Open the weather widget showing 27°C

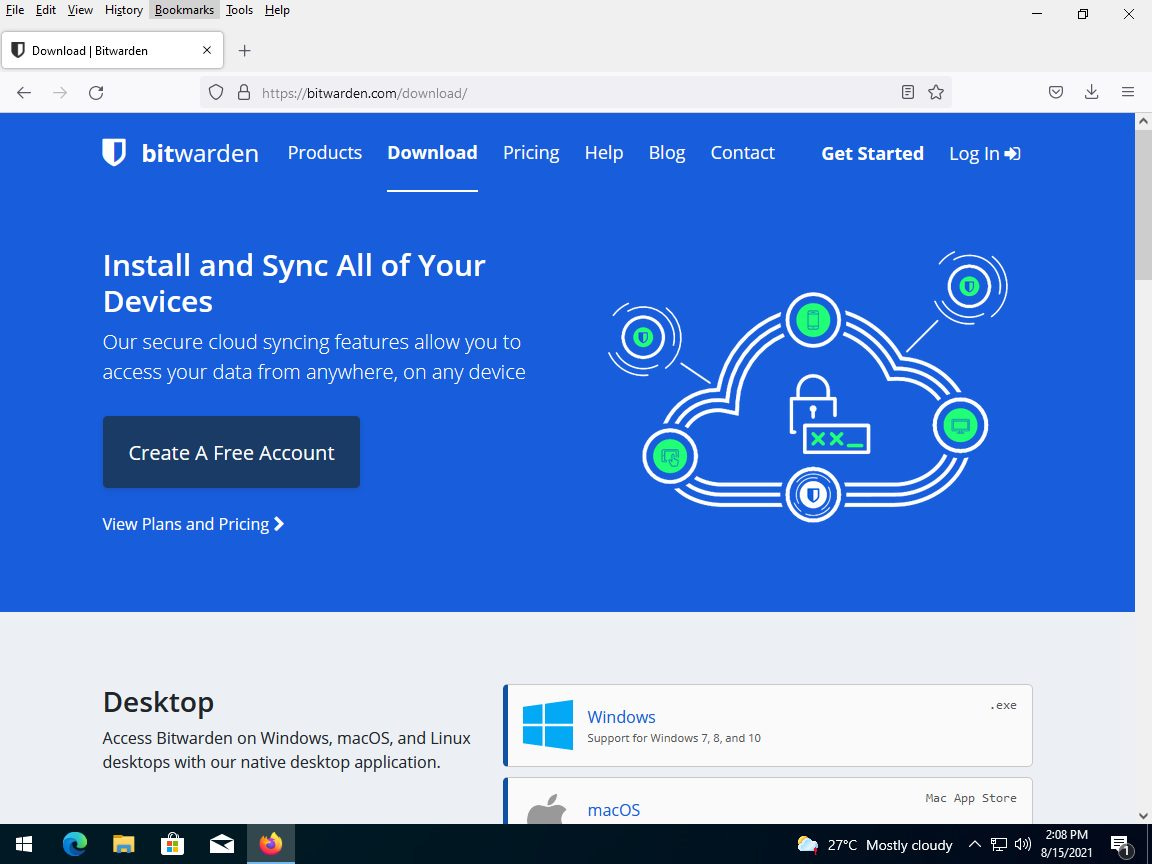874,845
